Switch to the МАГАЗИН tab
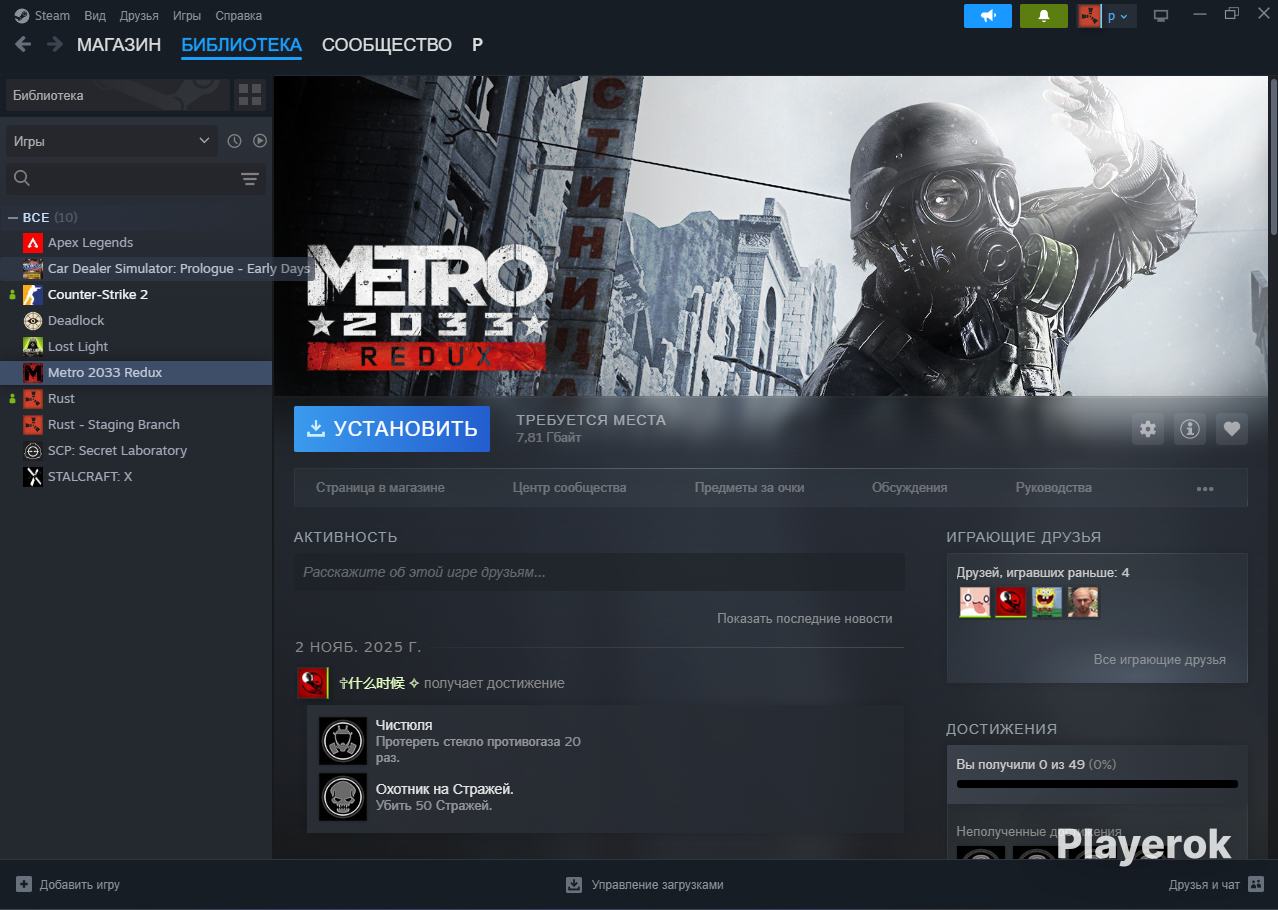 [x=119, y=45]
